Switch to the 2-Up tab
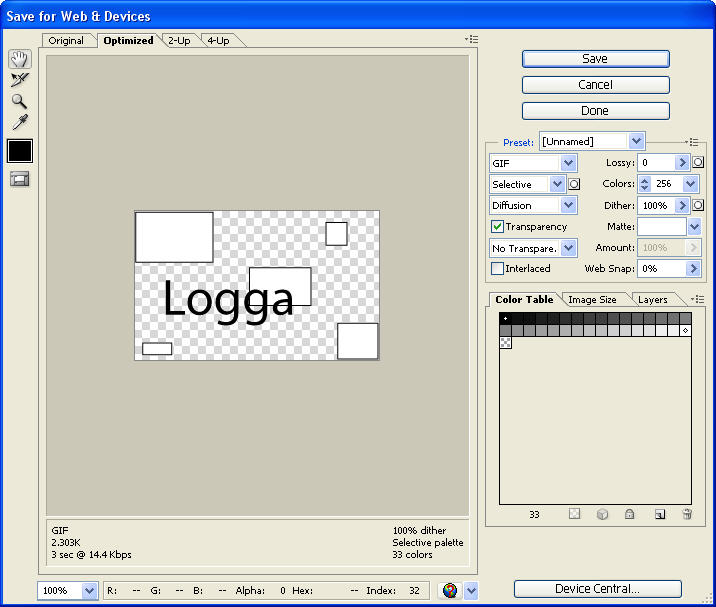 point(179,41)
